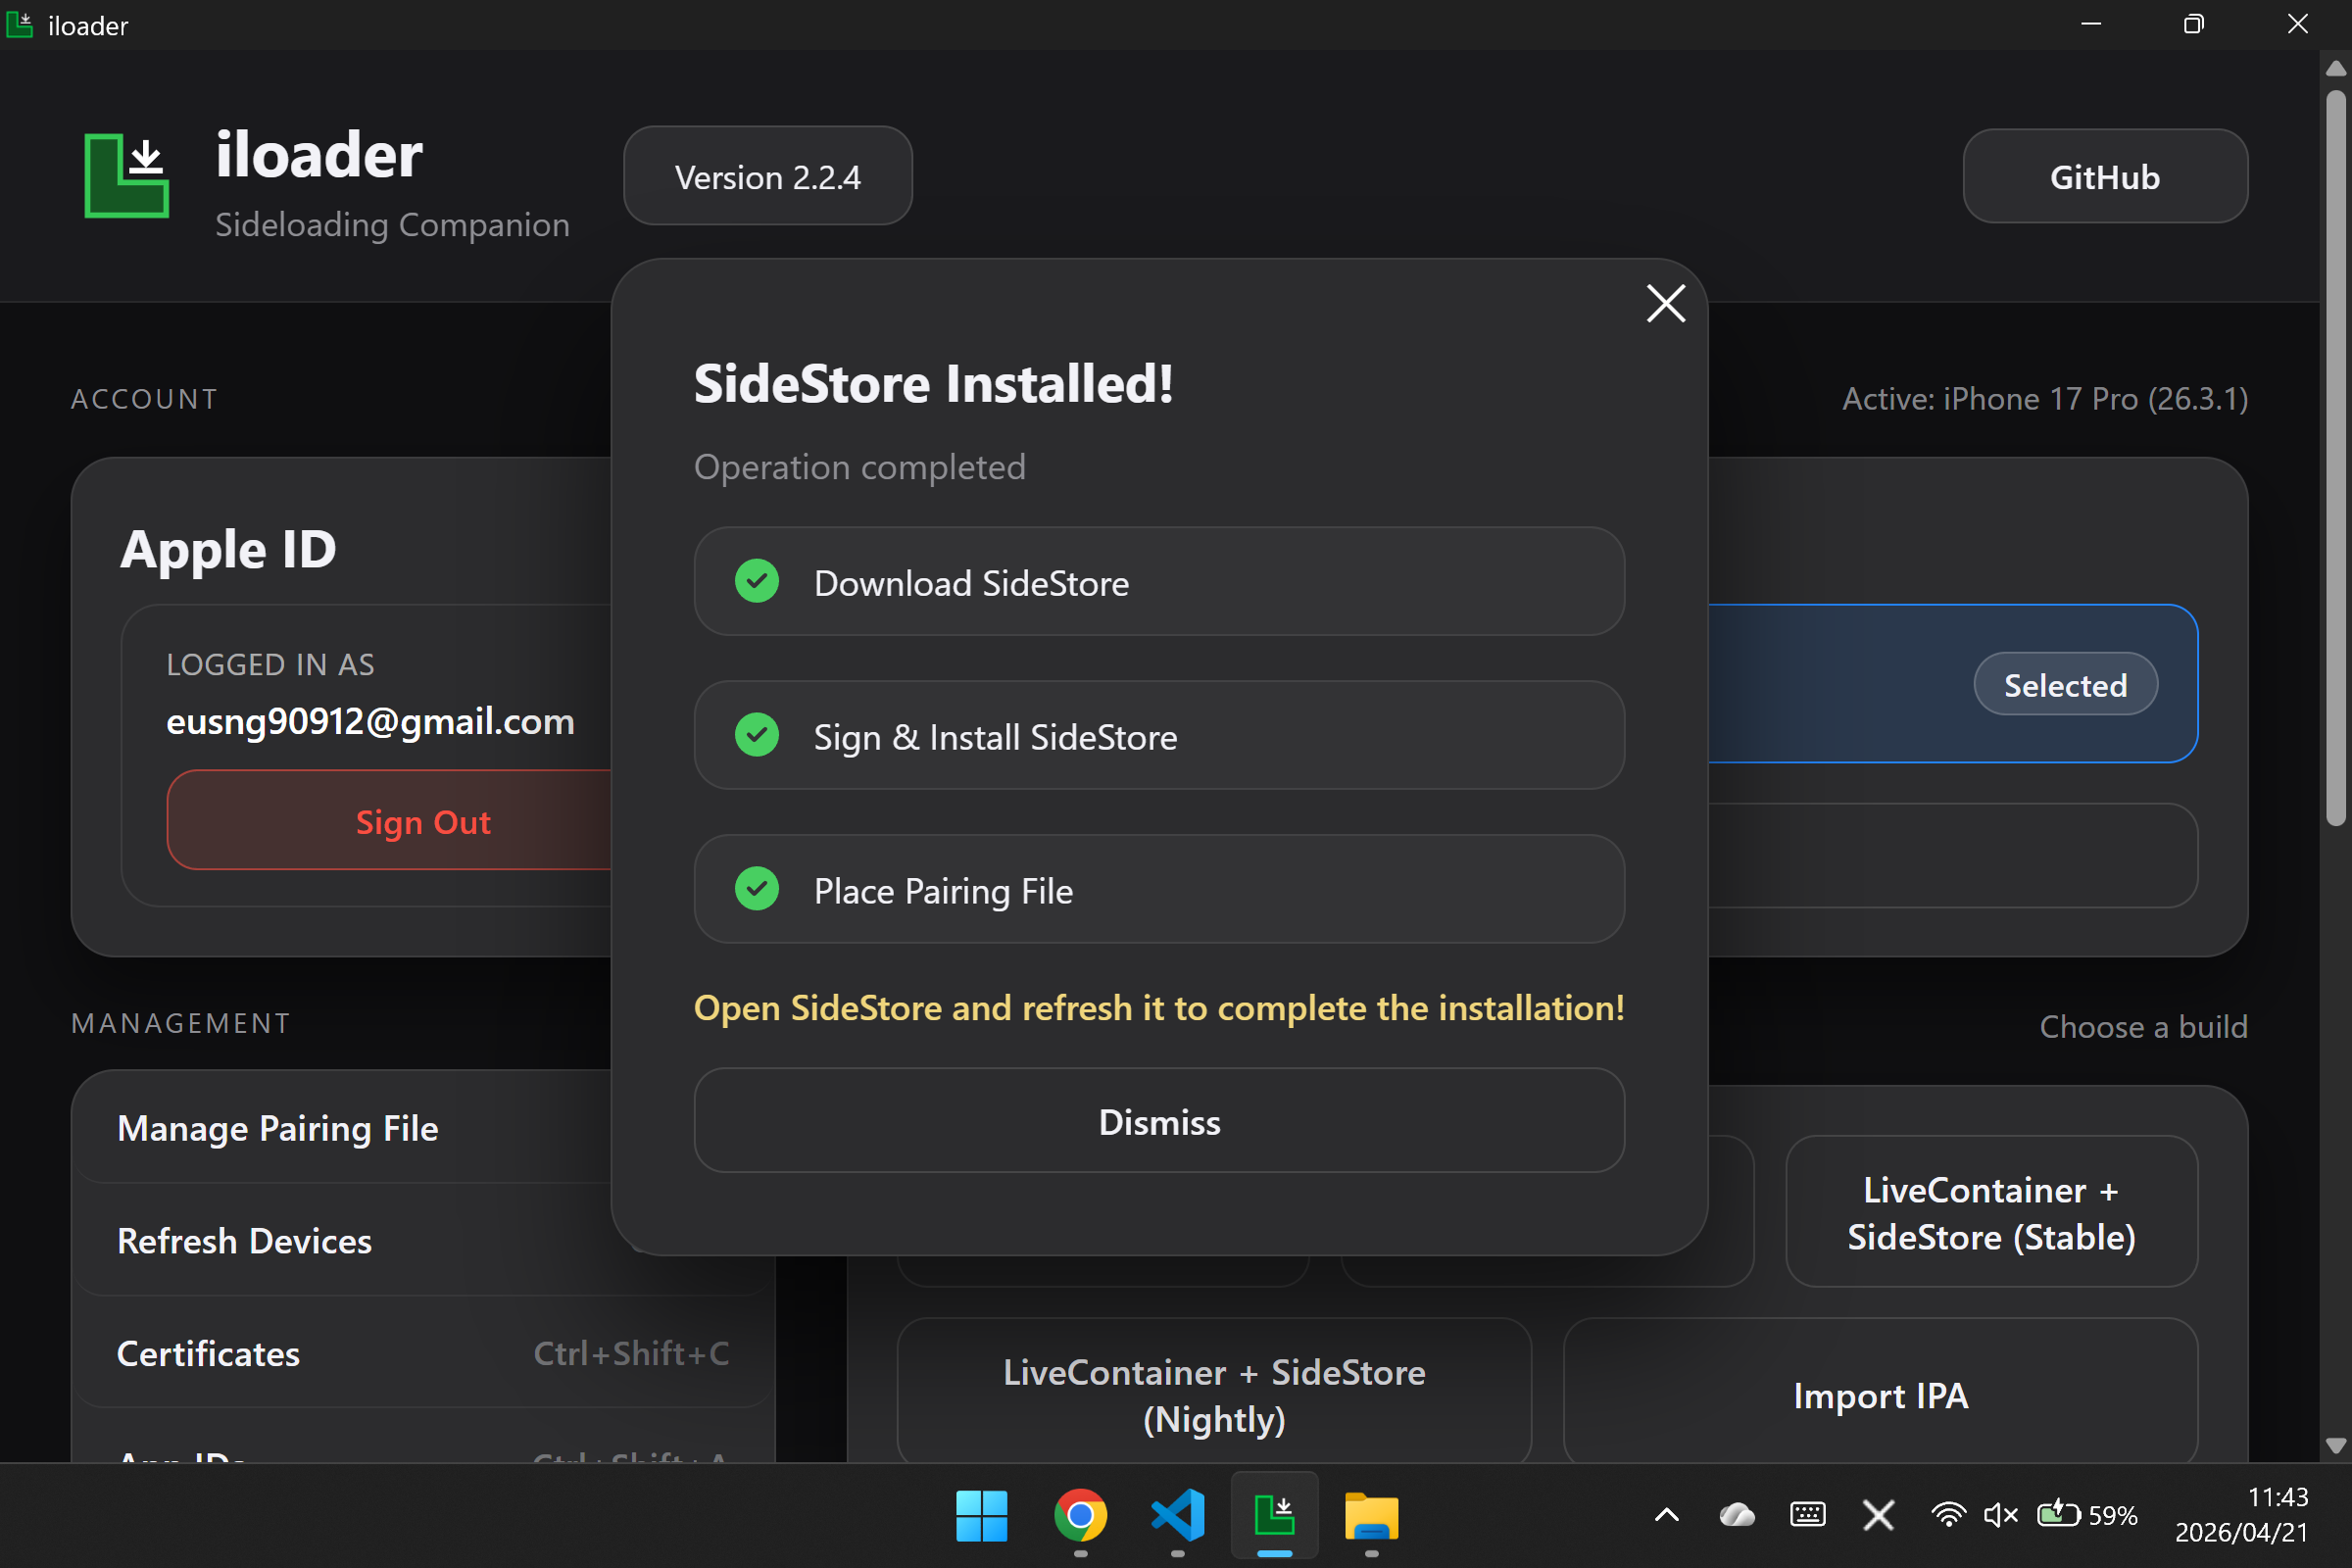The width and height of the screenshot is (2352, 1568).
Task: Show hidden system tray icons
Action: click(x=1667, y=1515)
